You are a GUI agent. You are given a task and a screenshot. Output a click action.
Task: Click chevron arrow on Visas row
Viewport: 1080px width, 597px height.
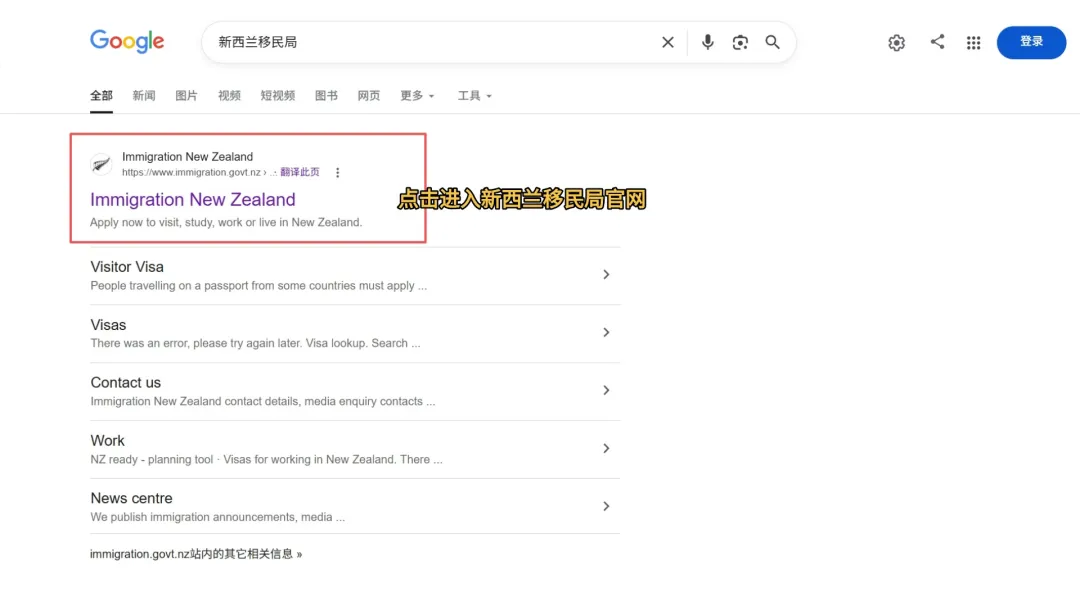pyautogui.click(x=606, y=333)
